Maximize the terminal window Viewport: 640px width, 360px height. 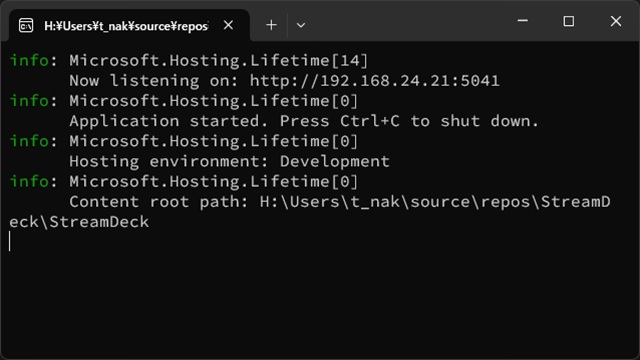pyautogui.click(x=569, y=21)
